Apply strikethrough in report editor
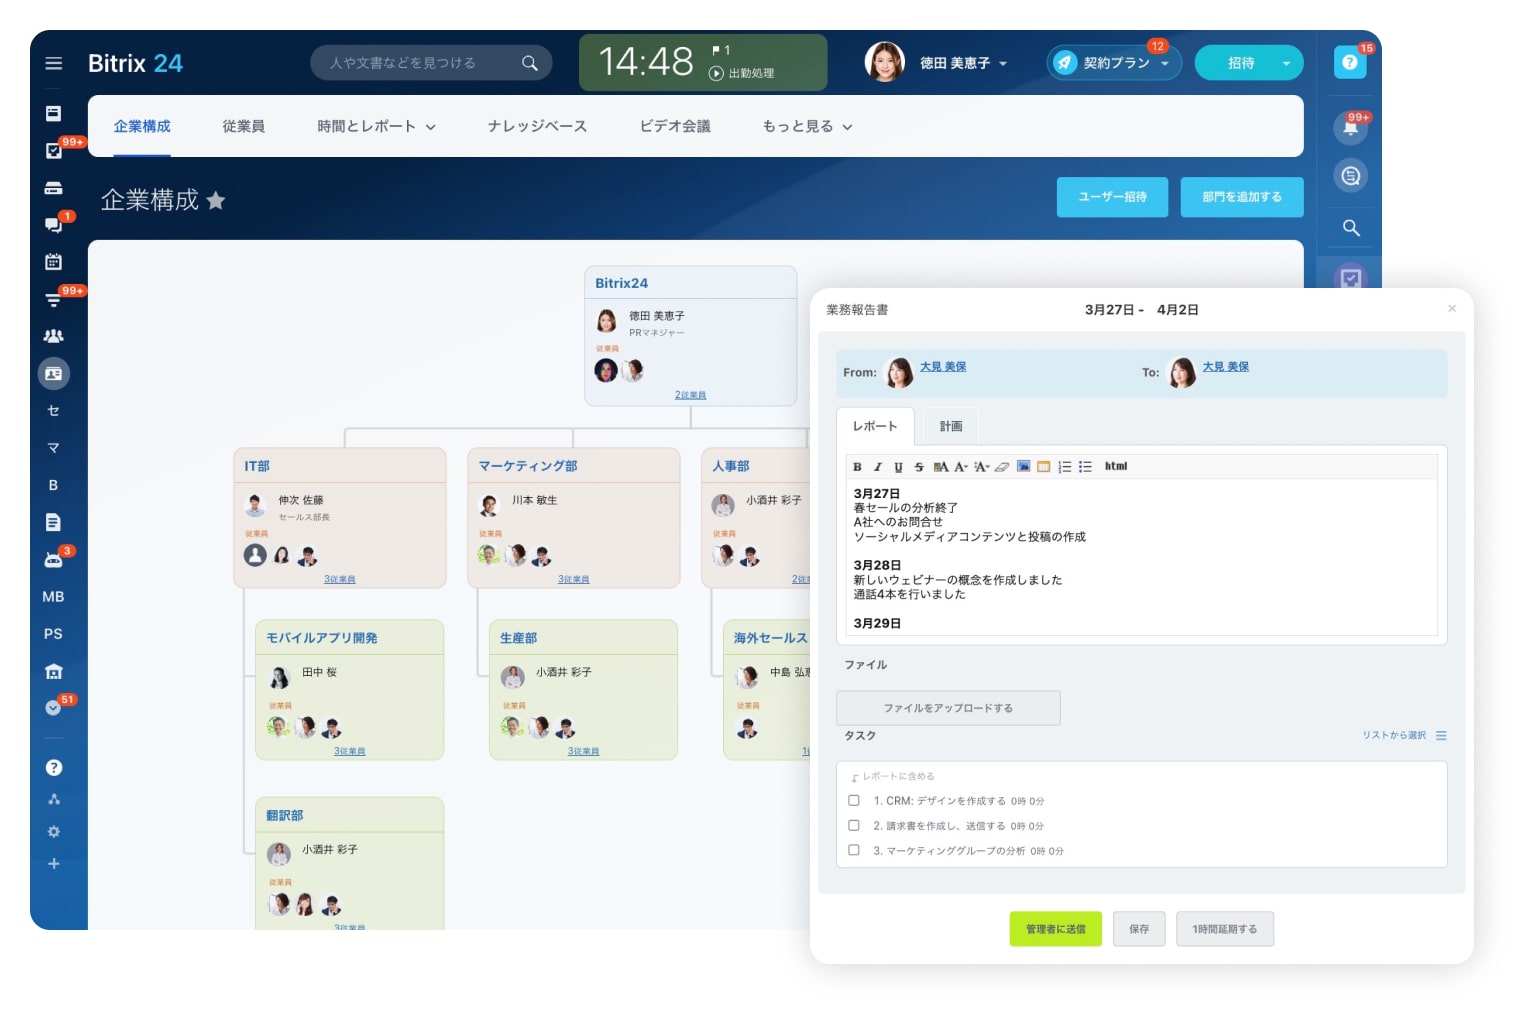The width and height of the screenshot is (1524, 1014). point(919,467)
